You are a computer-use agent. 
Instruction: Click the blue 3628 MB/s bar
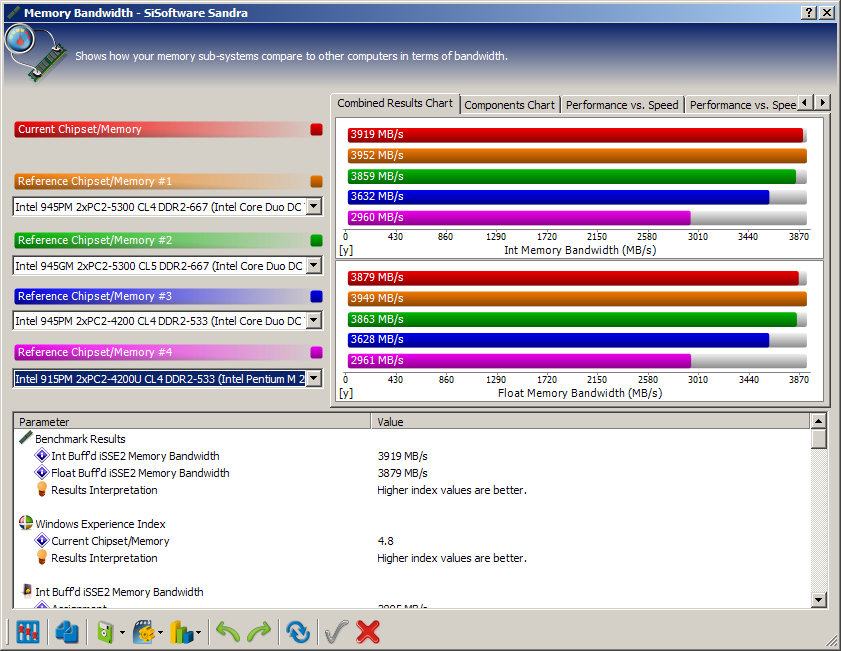[558, 340]
